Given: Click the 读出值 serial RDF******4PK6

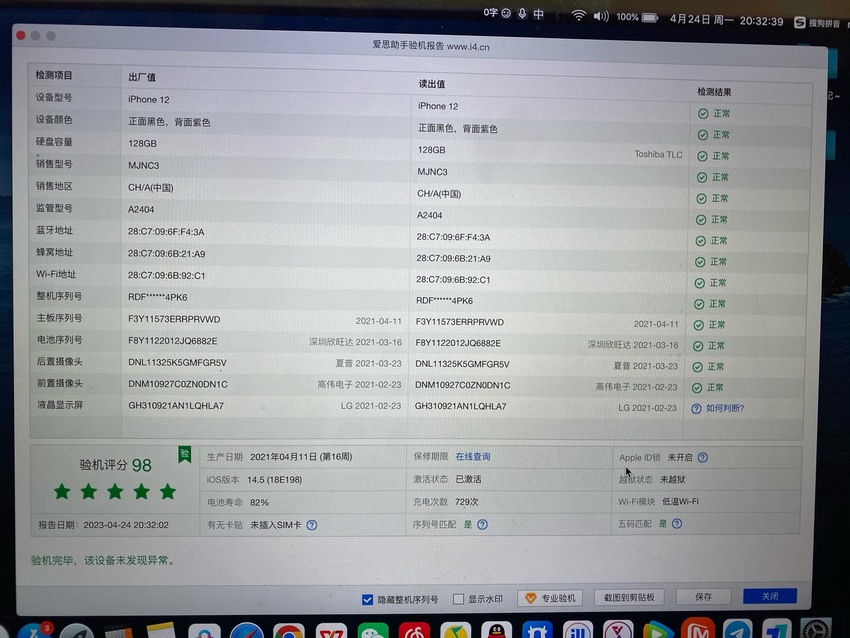Looking at the screenshot, I should (445, 301).
